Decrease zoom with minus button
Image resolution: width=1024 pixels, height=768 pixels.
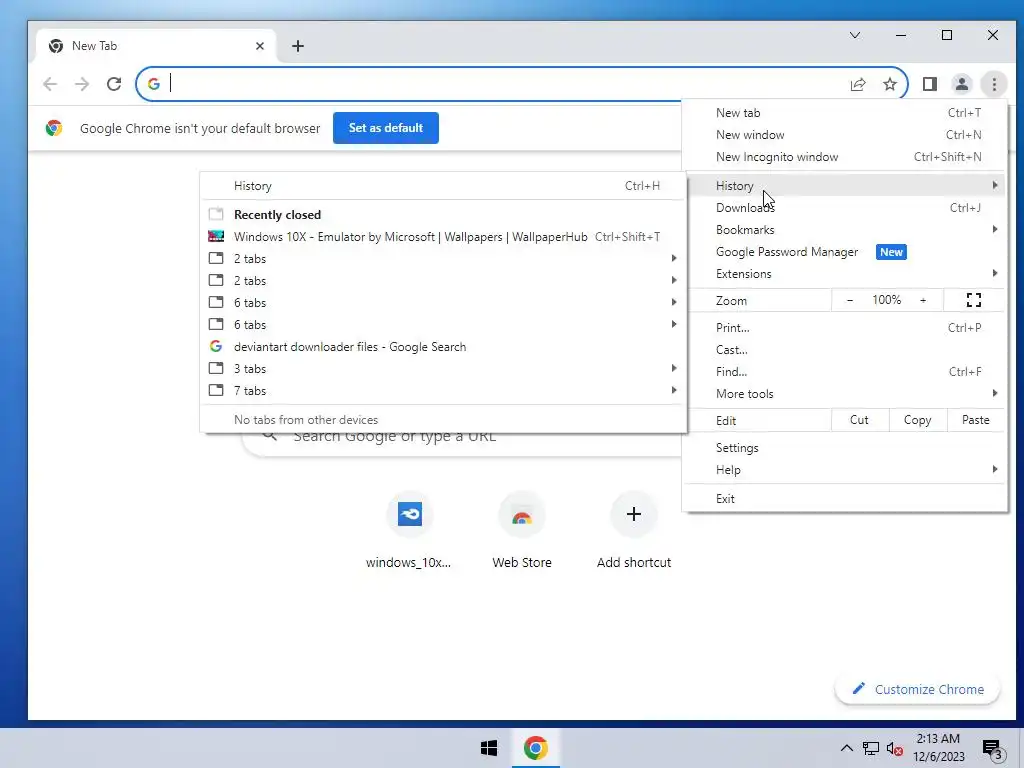[x=850, y=300]
